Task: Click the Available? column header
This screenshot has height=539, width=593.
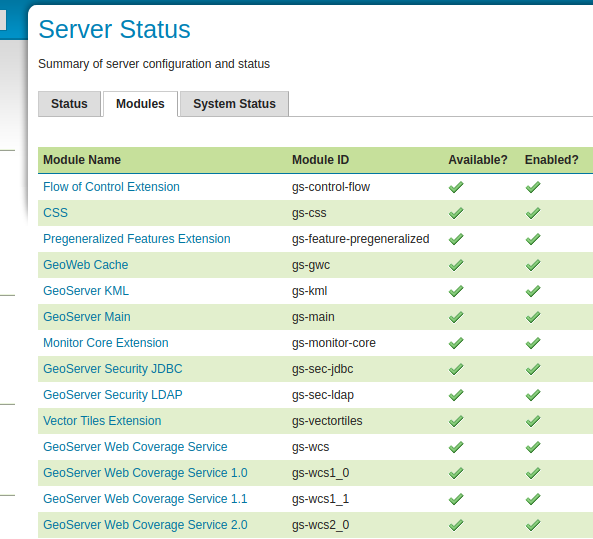Action: click(478, 160)
